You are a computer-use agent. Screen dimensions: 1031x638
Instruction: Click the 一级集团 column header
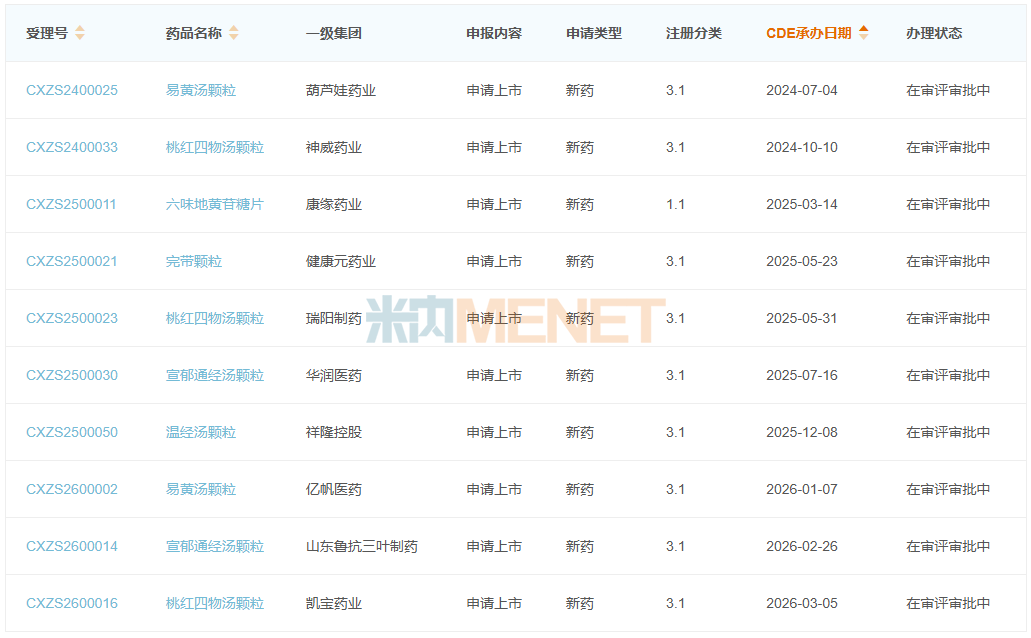point(333,33)
